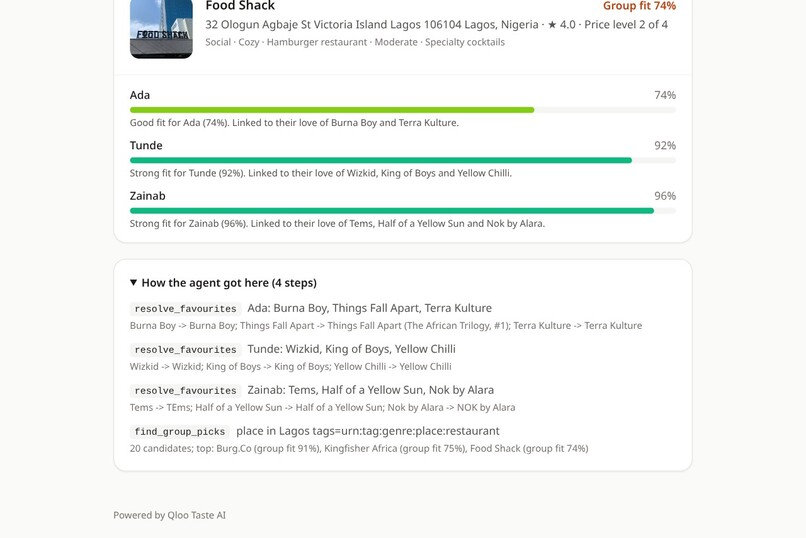
Task: Click Tunde's 92% fit progress bar
Action: click(x=402, y=160)
